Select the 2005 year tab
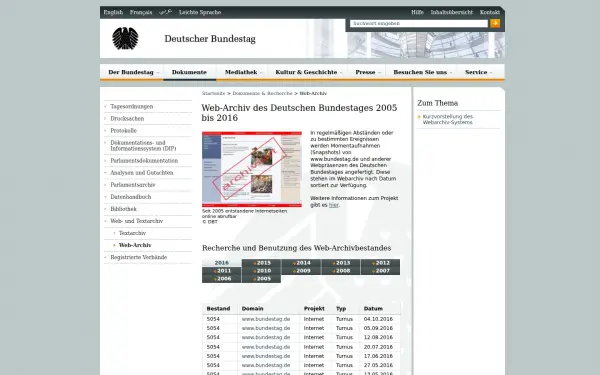 coord(261,279)
